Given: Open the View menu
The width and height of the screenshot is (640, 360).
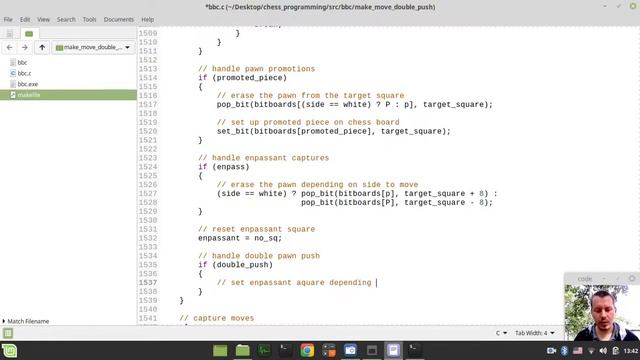Looking at the screenshot, I should click(x=43, y=20).
